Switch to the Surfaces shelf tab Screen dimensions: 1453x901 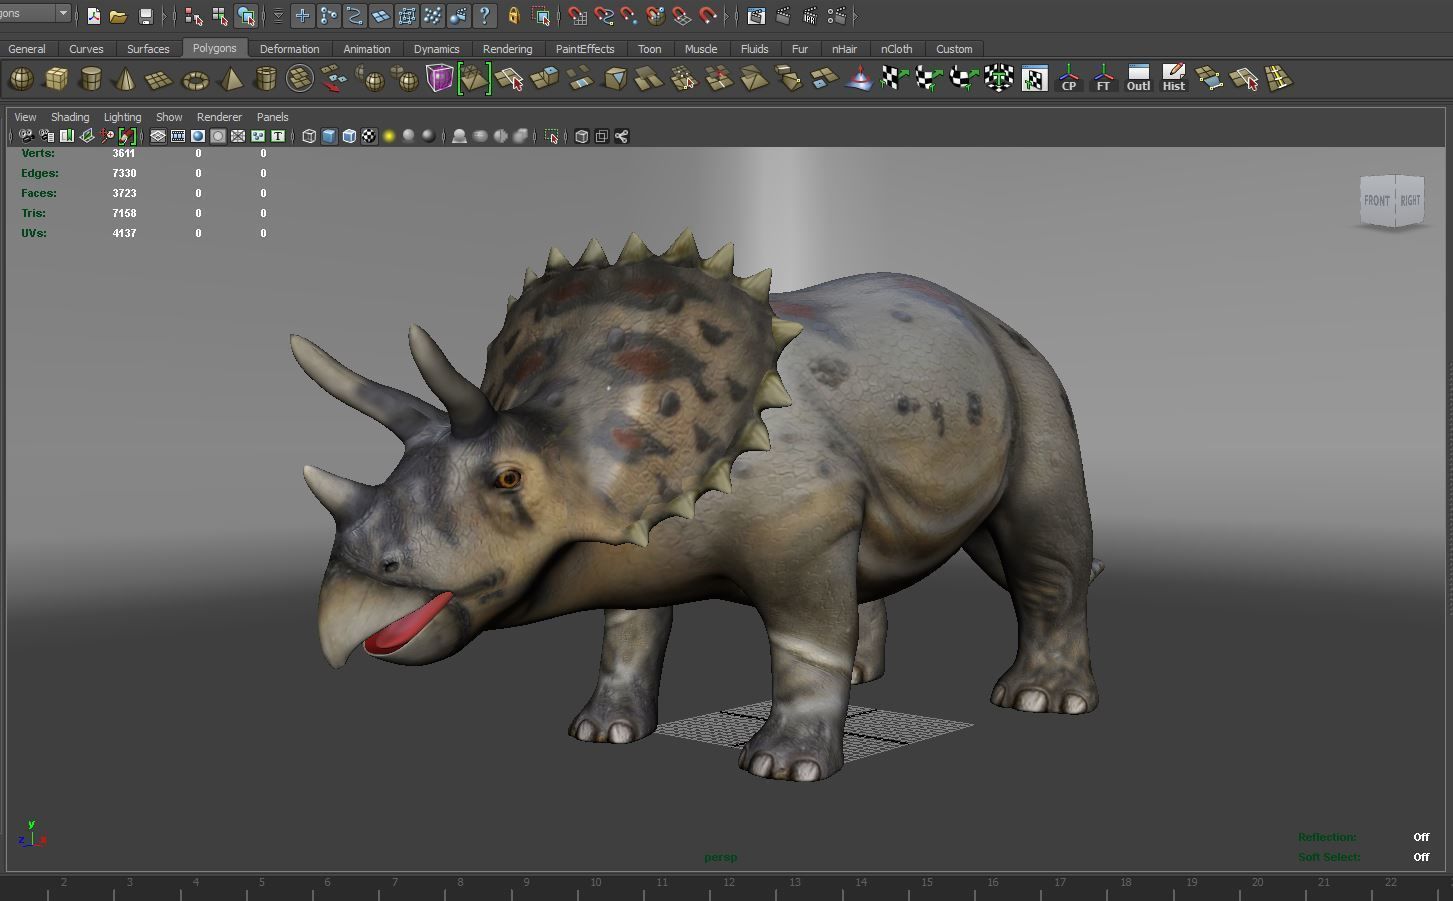pos(148,49)
